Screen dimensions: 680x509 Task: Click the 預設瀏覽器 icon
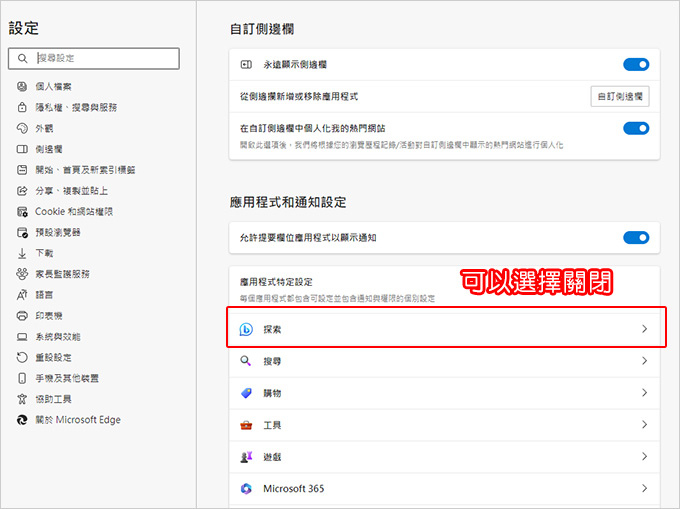coord(22,232)
